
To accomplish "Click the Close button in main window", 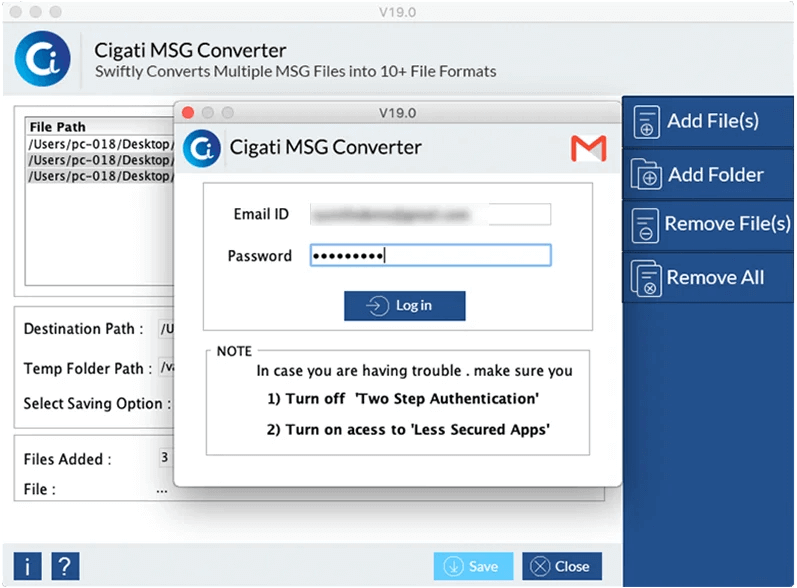I will point(562,566).
